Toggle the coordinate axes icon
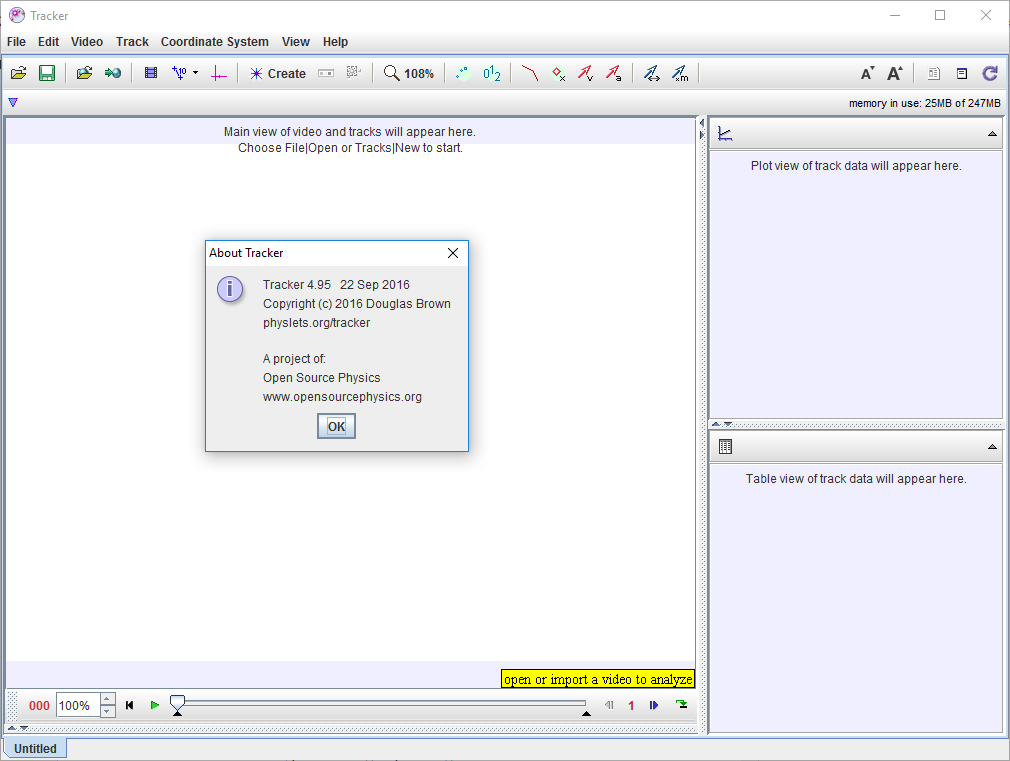 (x=219, y=73)
